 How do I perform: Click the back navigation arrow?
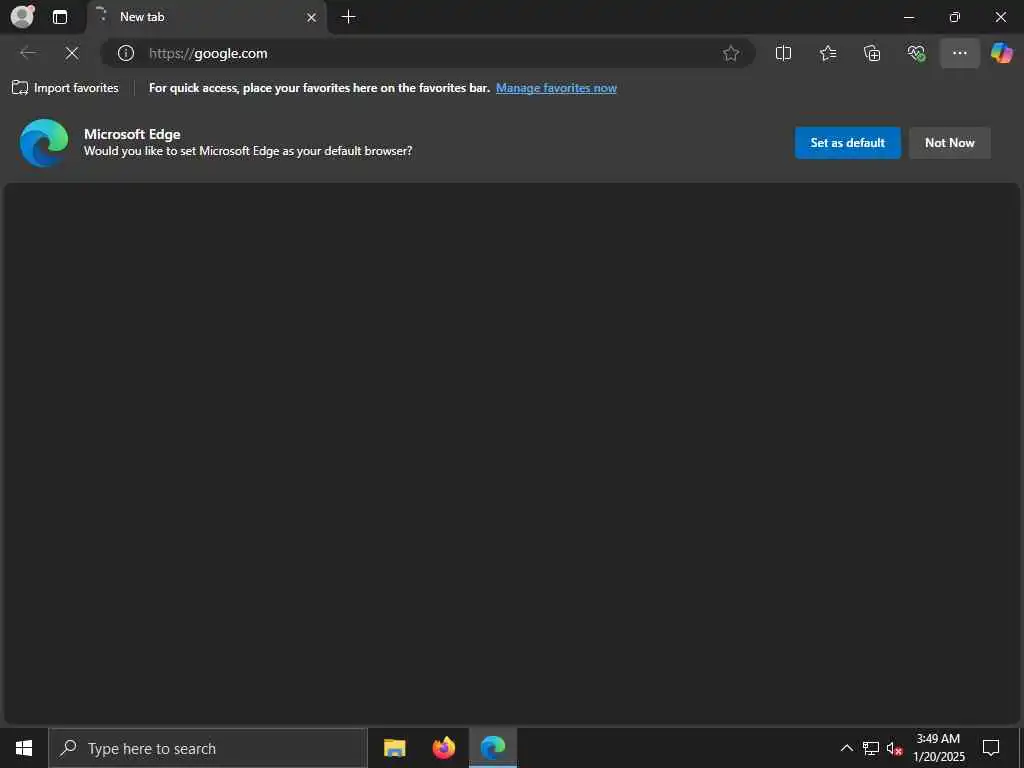point(28,53)
